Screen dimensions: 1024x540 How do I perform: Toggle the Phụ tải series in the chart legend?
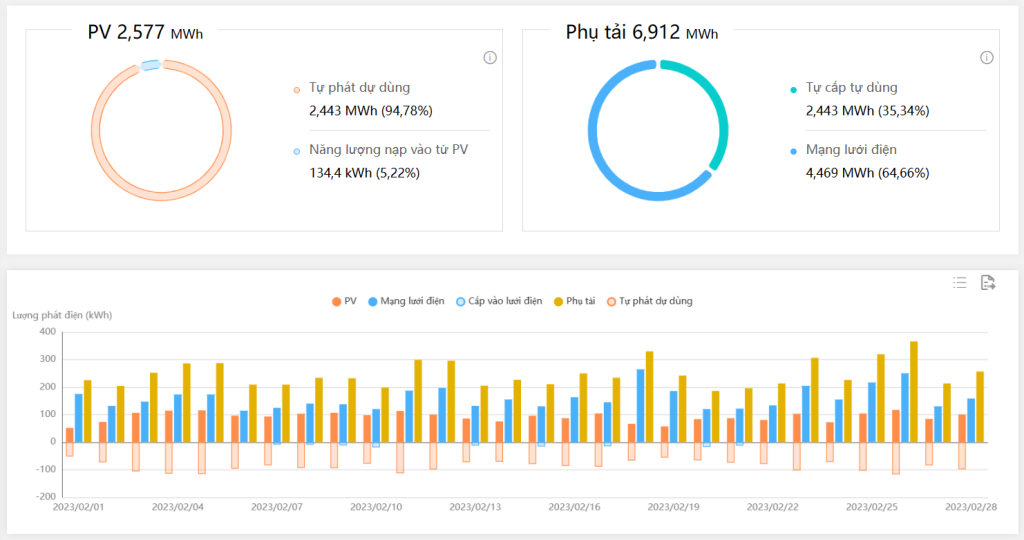coord(575,301)
